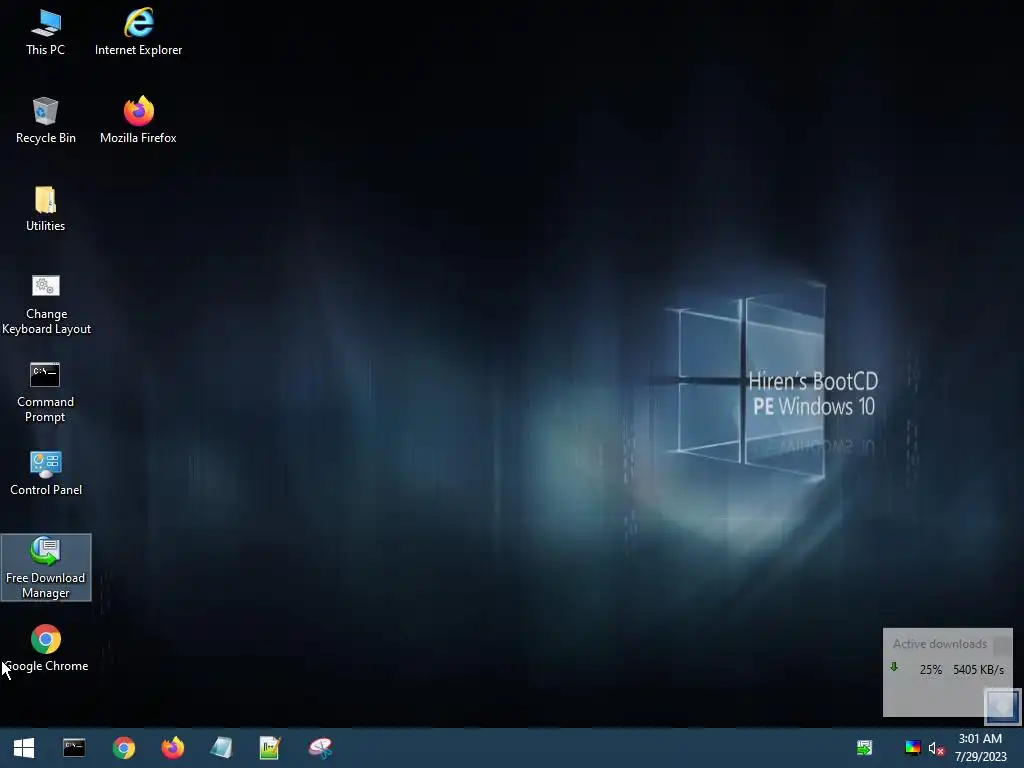Click the floating drop box square
Image resolution: width=1024 pixels, height=768 pixels.
1002,706
